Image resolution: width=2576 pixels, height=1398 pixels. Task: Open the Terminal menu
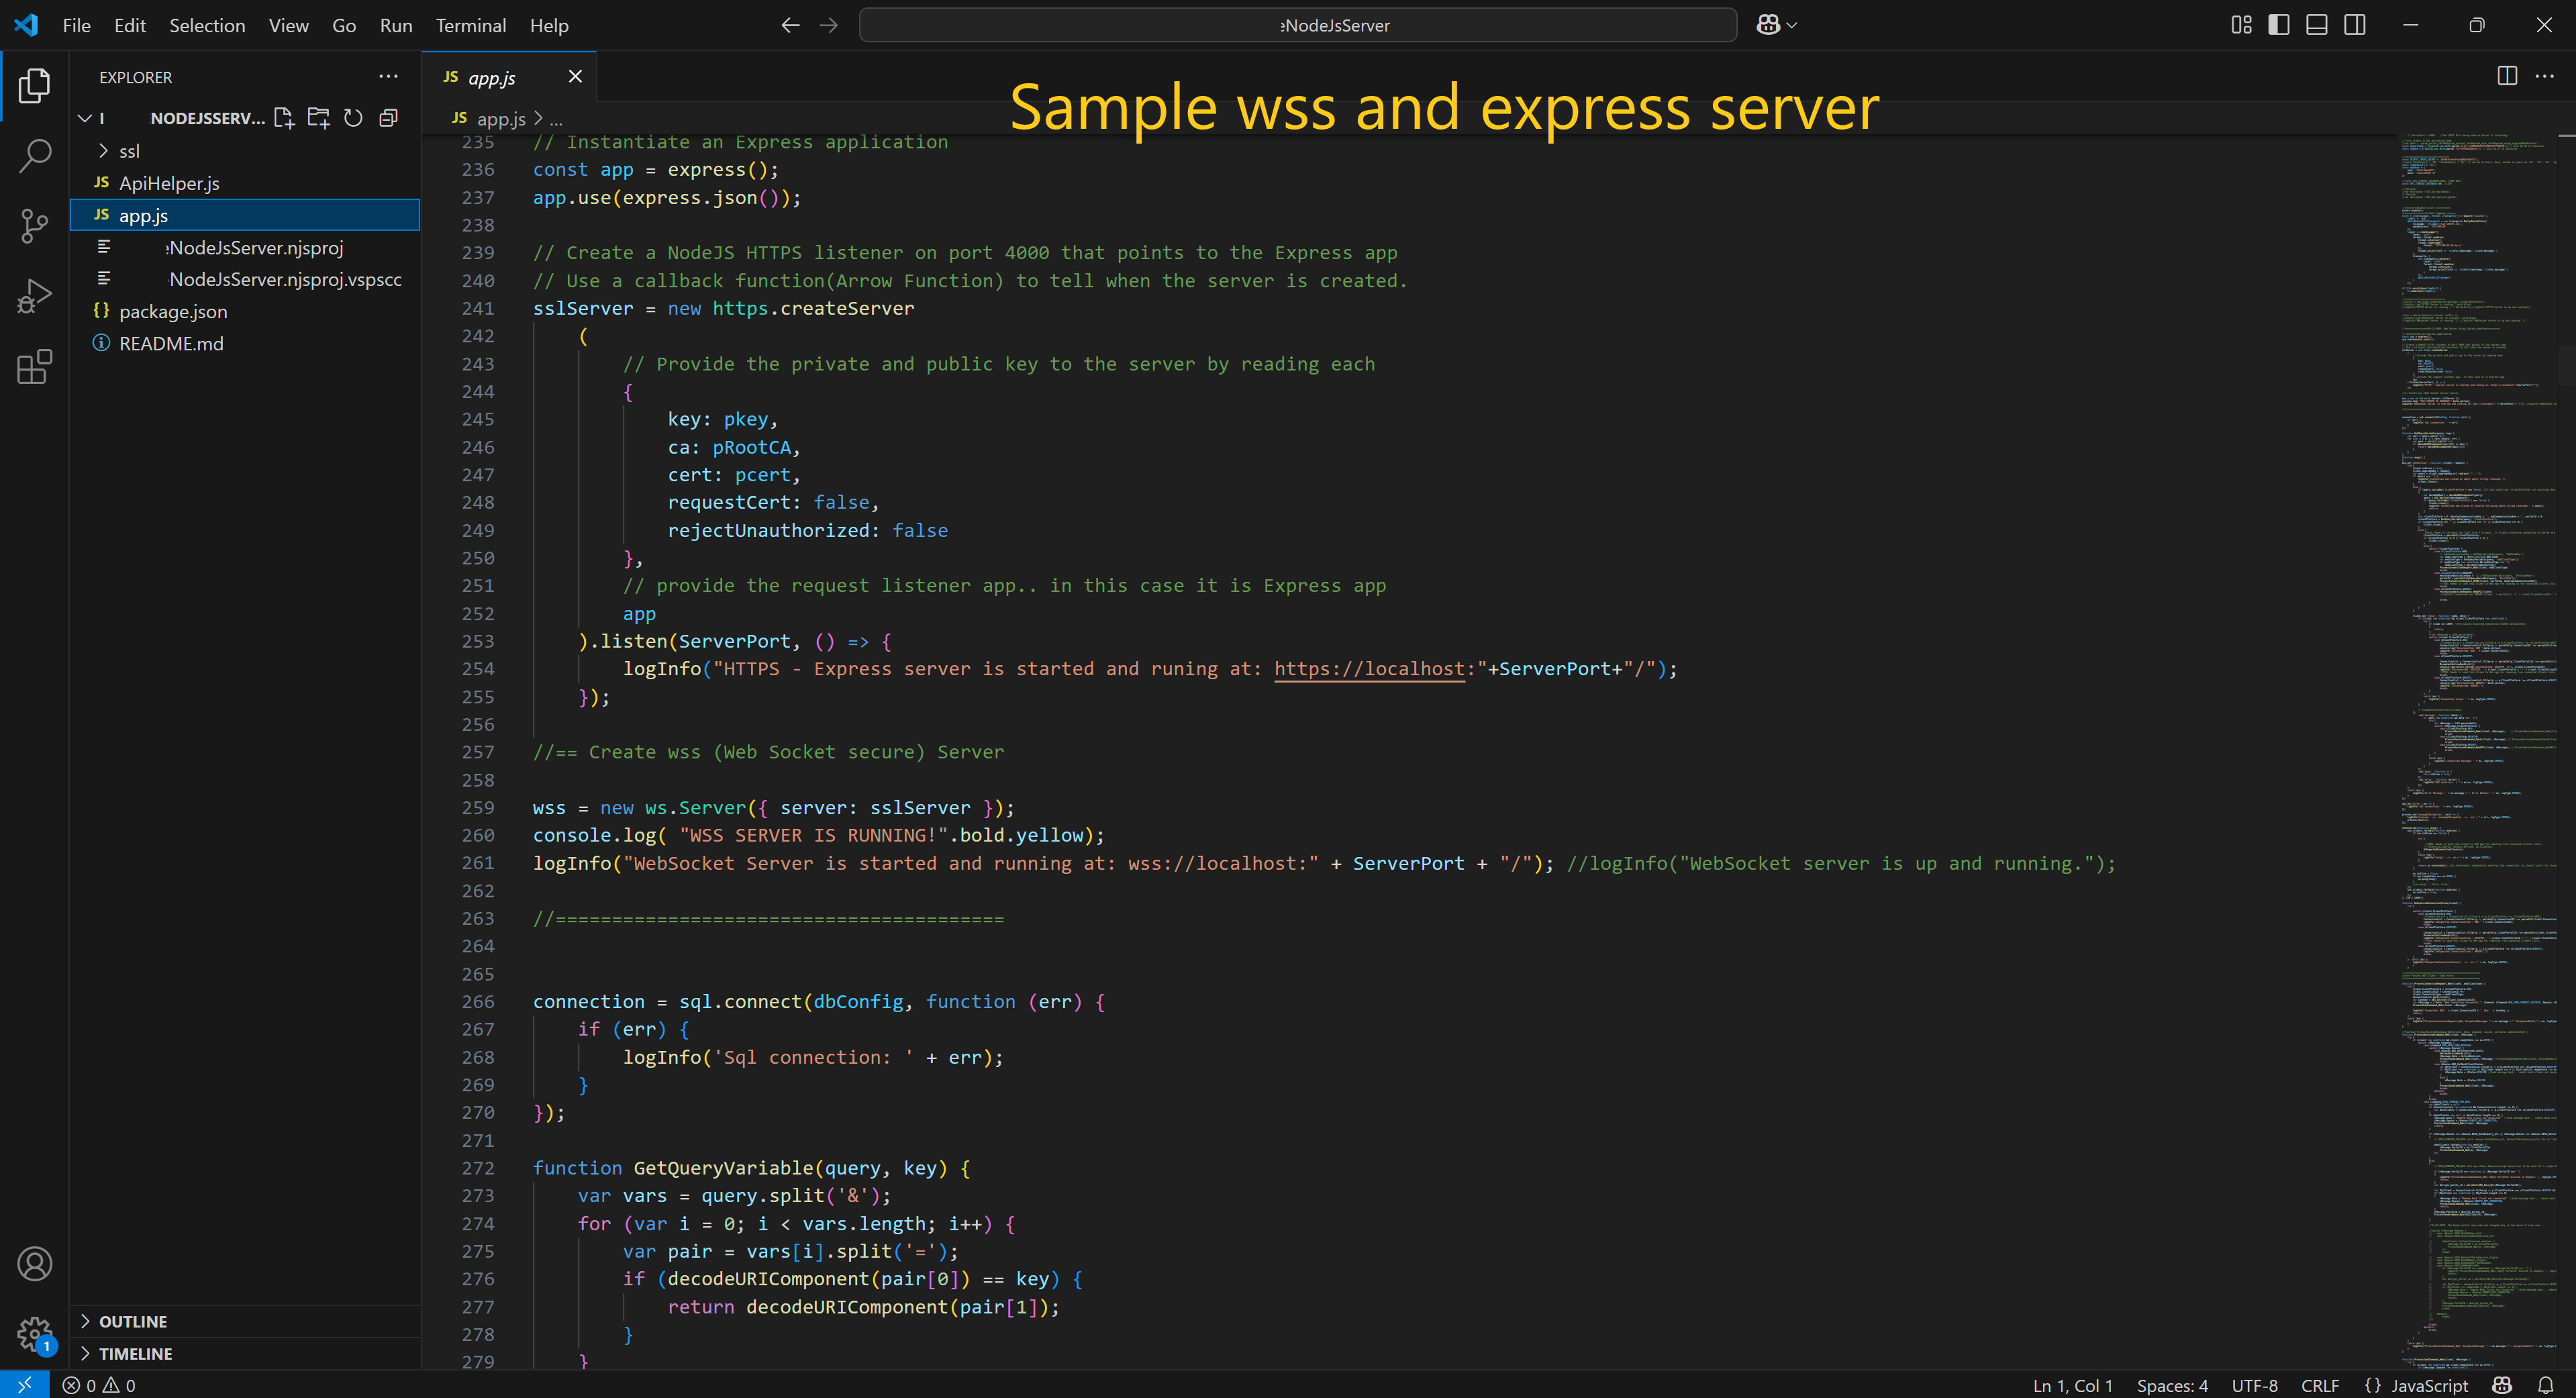471,25
